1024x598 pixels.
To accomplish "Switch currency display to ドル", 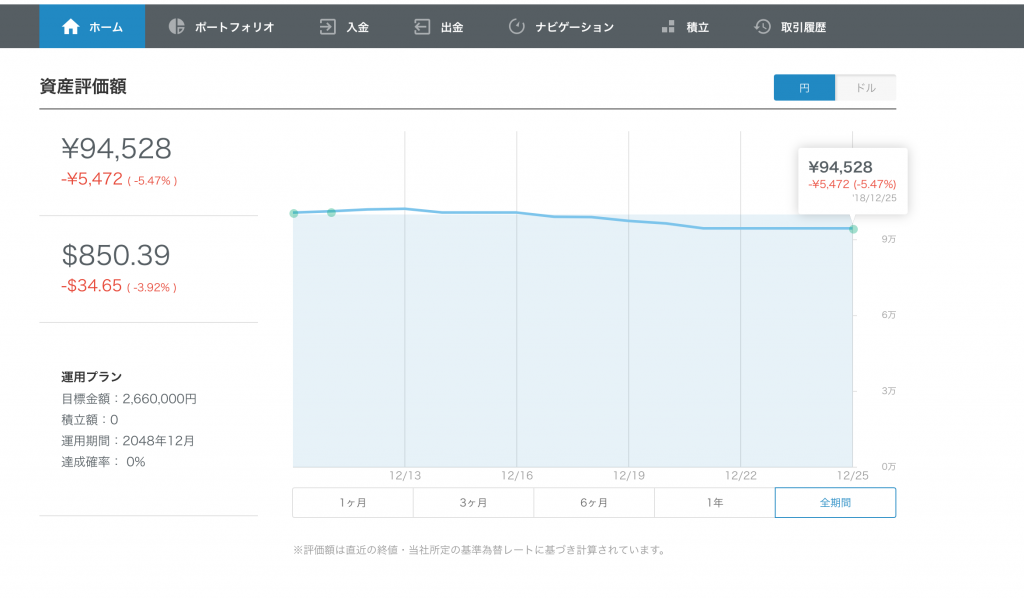I will (865, 87).
